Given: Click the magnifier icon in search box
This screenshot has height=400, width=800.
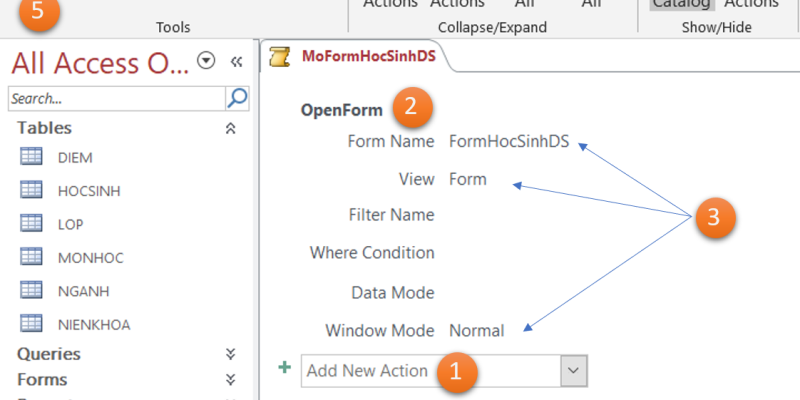Looking at the screenshot, I should point(237,98).
